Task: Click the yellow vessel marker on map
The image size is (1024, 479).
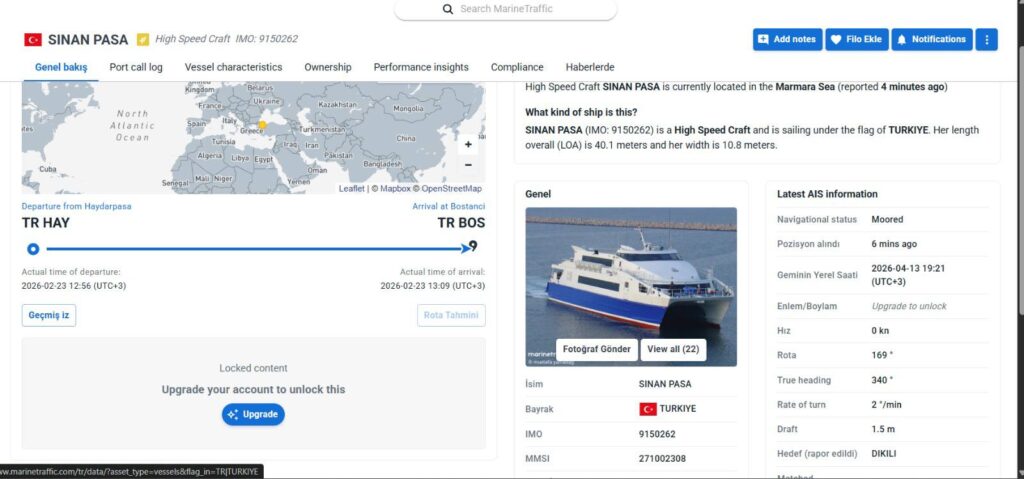Action: click(x=262, y=125)
